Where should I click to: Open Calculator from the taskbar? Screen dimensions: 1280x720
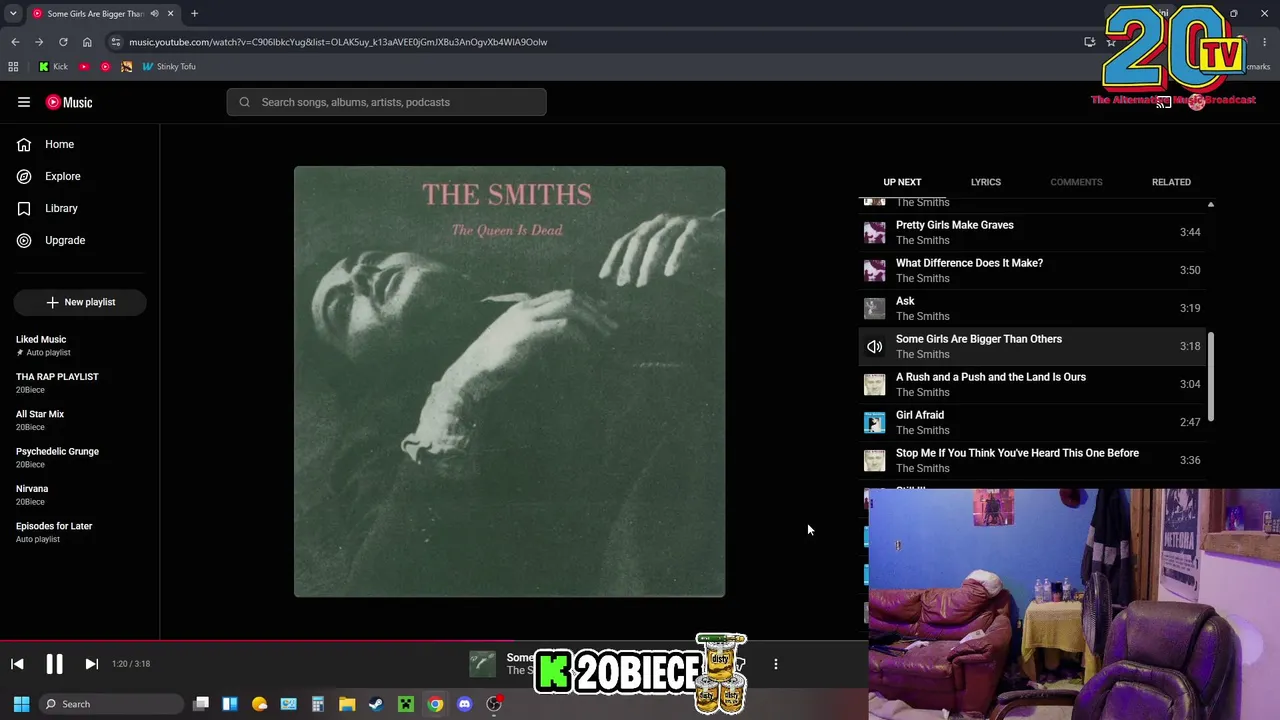click(318, 704)
